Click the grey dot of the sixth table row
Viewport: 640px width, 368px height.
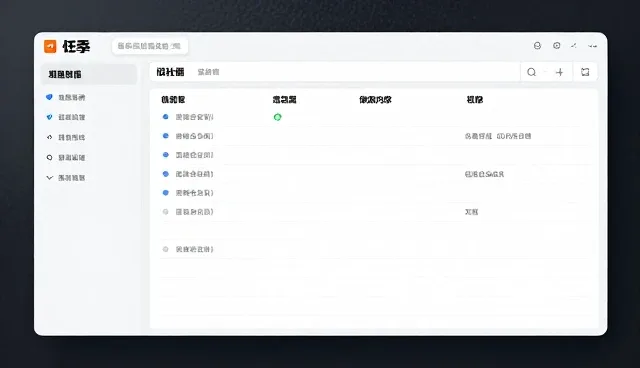pos(165,211)
